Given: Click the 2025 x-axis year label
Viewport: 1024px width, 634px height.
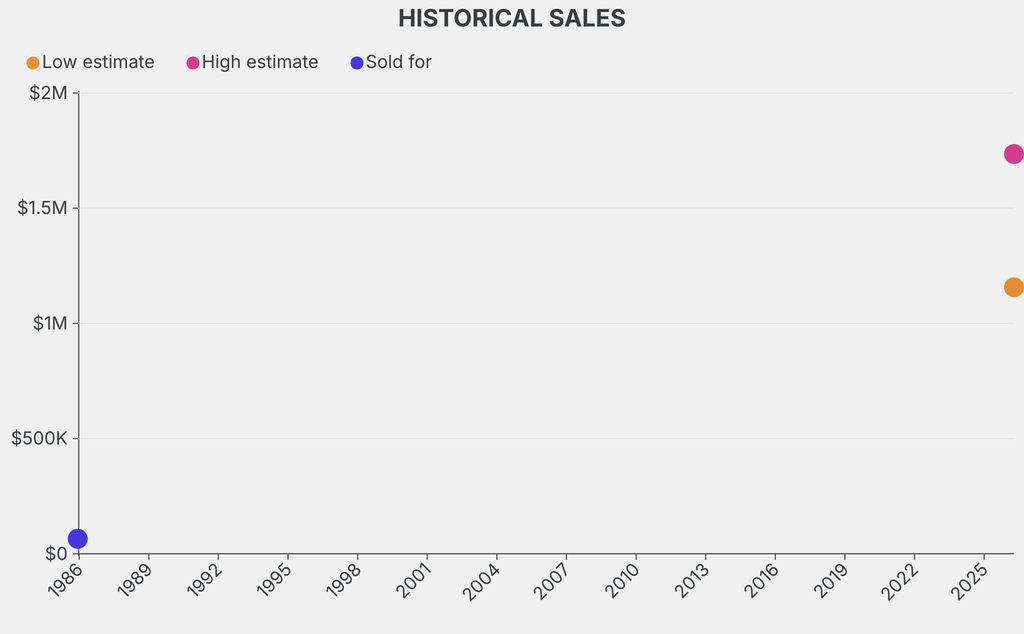Looking at the screenshot, I should click(972, 580).
